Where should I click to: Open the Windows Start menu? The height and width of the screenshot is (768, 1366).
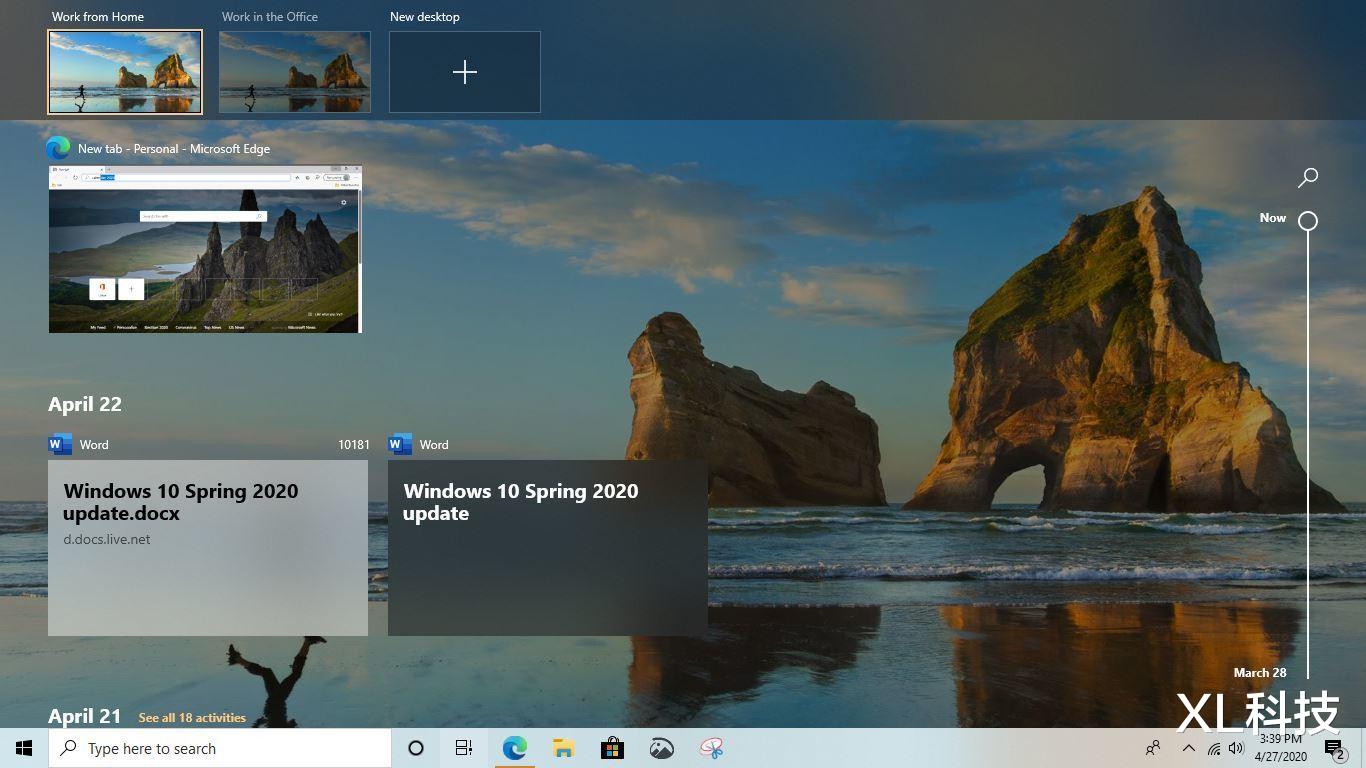(x=24, y=748)
